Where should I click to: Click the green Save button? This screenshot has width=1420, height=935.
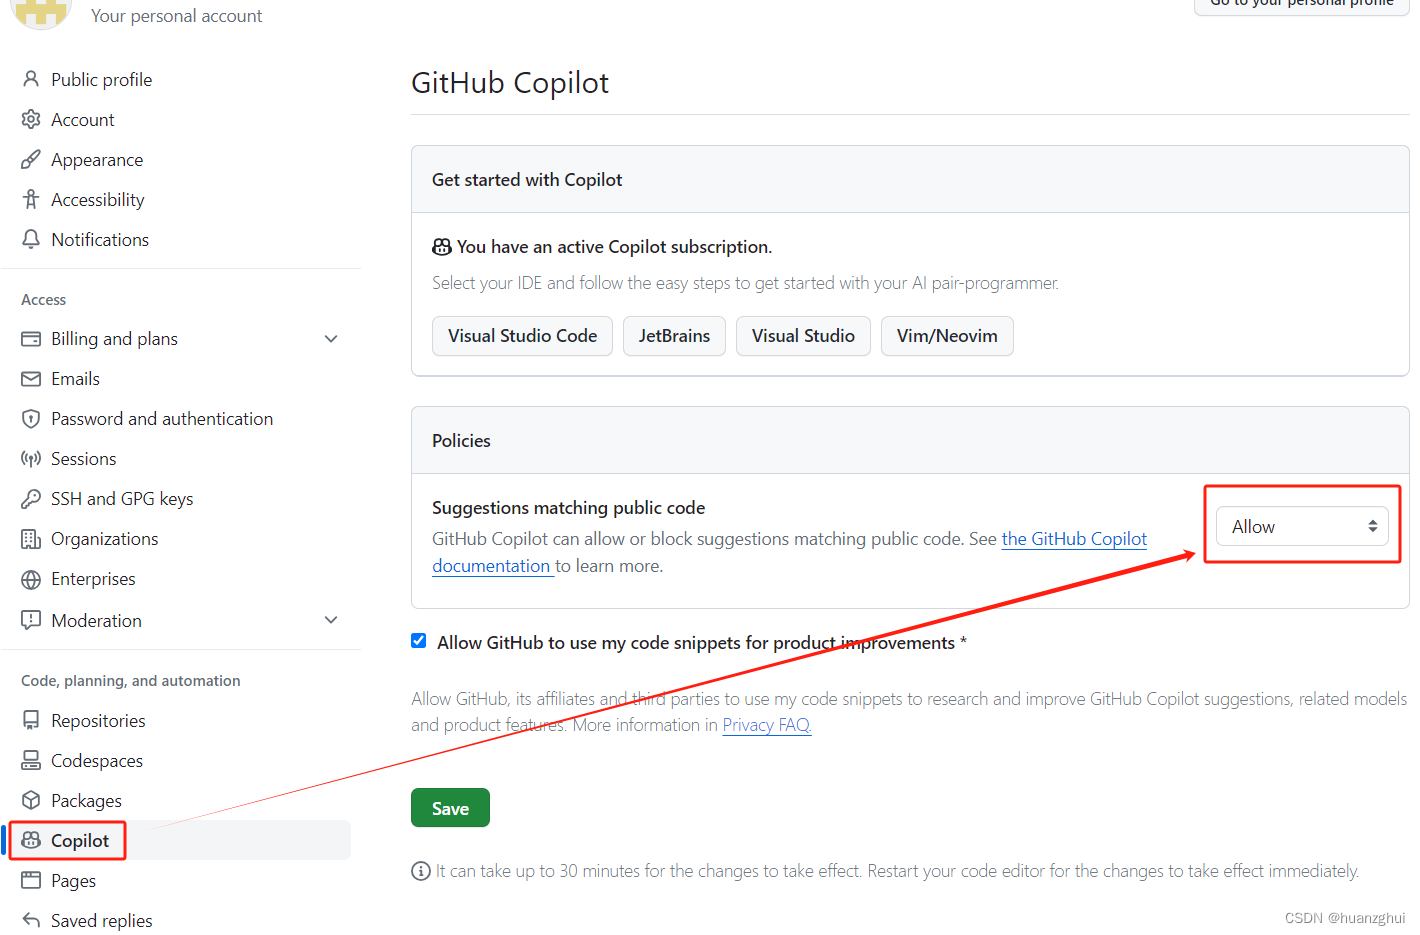pyautogui.click(x=450, y=808)
